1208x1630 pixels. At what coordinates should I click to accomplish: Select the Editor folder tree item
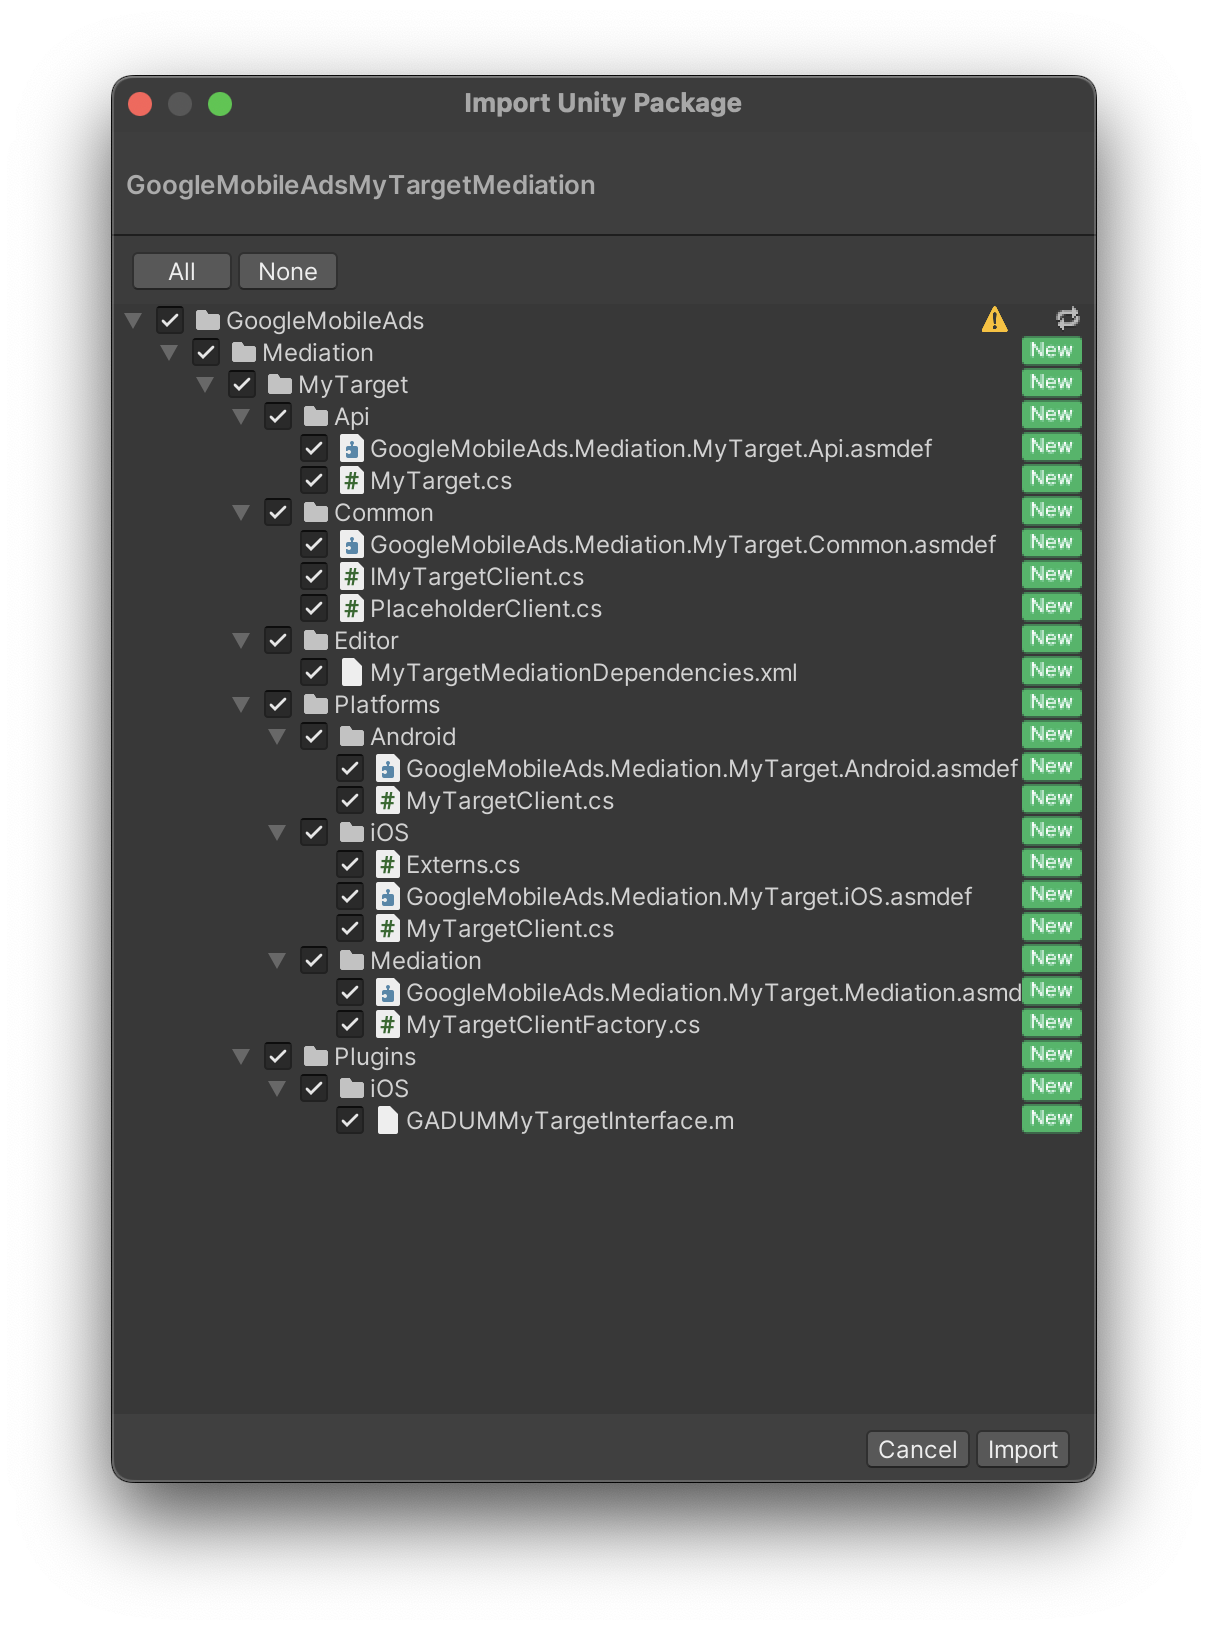click(366, 641)
